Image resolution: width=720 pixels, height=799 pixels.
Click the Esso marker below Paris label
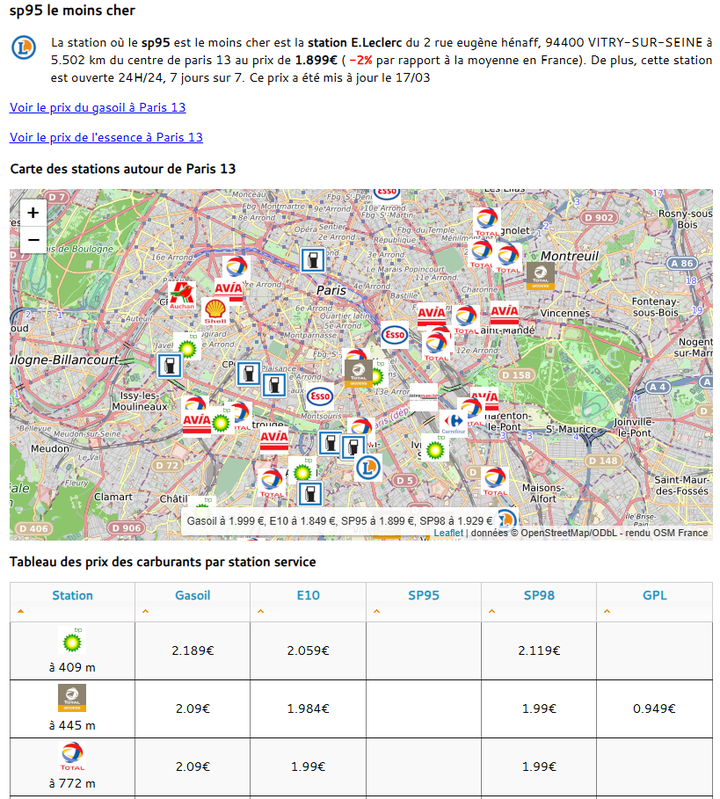[395, 334]
